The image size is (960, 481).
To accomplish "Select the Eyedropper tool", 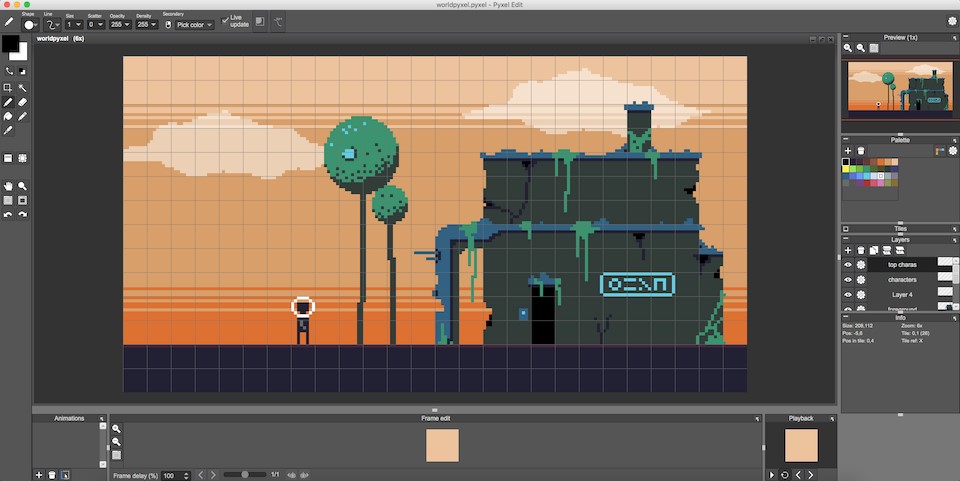I will (8, 130).
